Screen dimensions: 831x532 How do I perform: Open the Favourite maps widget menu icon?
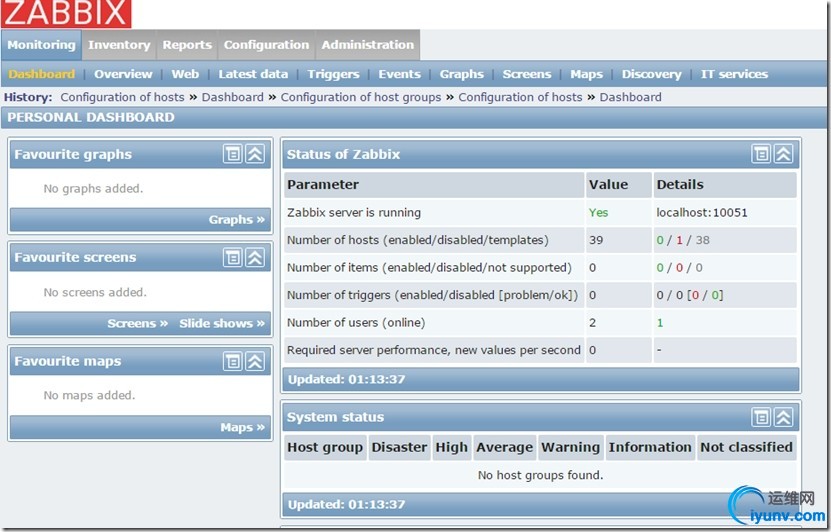(232, 361)
